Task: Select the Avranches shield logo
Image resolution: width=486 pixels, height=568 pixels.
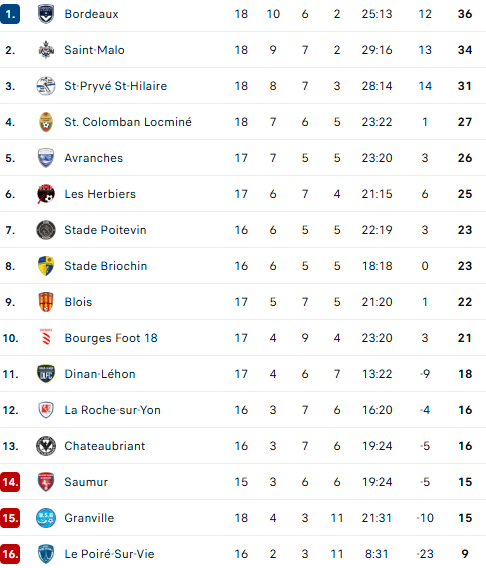Action: [x=46, y=158]
